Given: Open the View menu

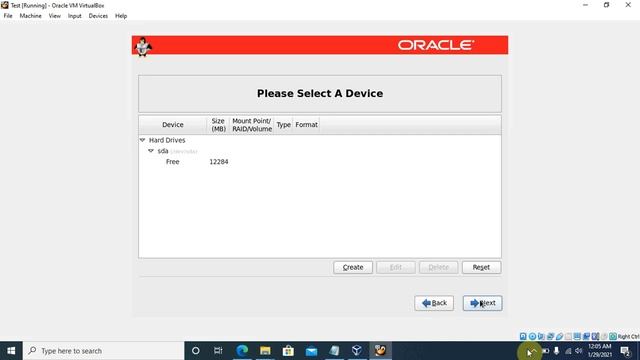Looking at the screenshot, I should [x=55, y=16].
